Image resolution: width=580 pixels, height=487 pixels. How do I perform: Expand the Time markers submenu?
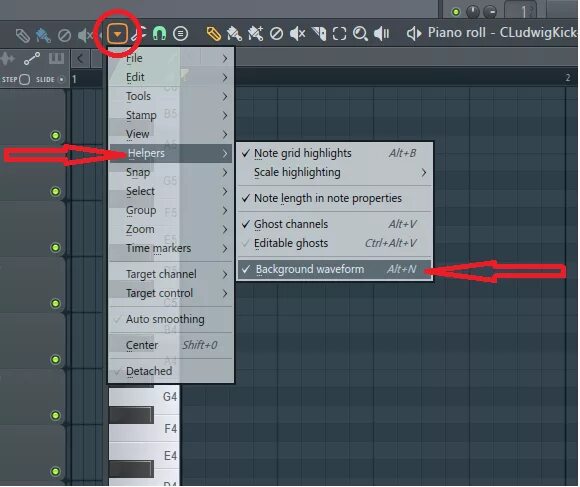171,248
